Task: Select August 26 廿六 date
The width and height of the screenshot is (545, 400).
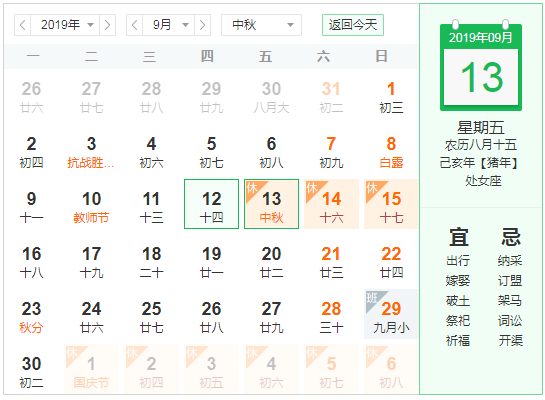Action: coord(31,97)
